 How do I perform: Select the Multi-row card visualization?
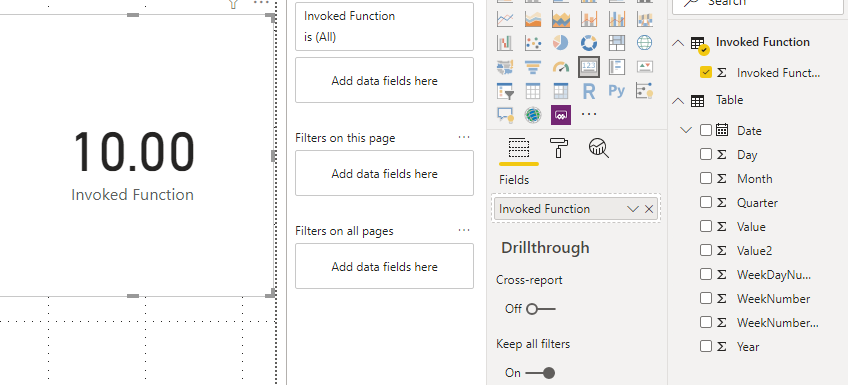tap(617, 67)
